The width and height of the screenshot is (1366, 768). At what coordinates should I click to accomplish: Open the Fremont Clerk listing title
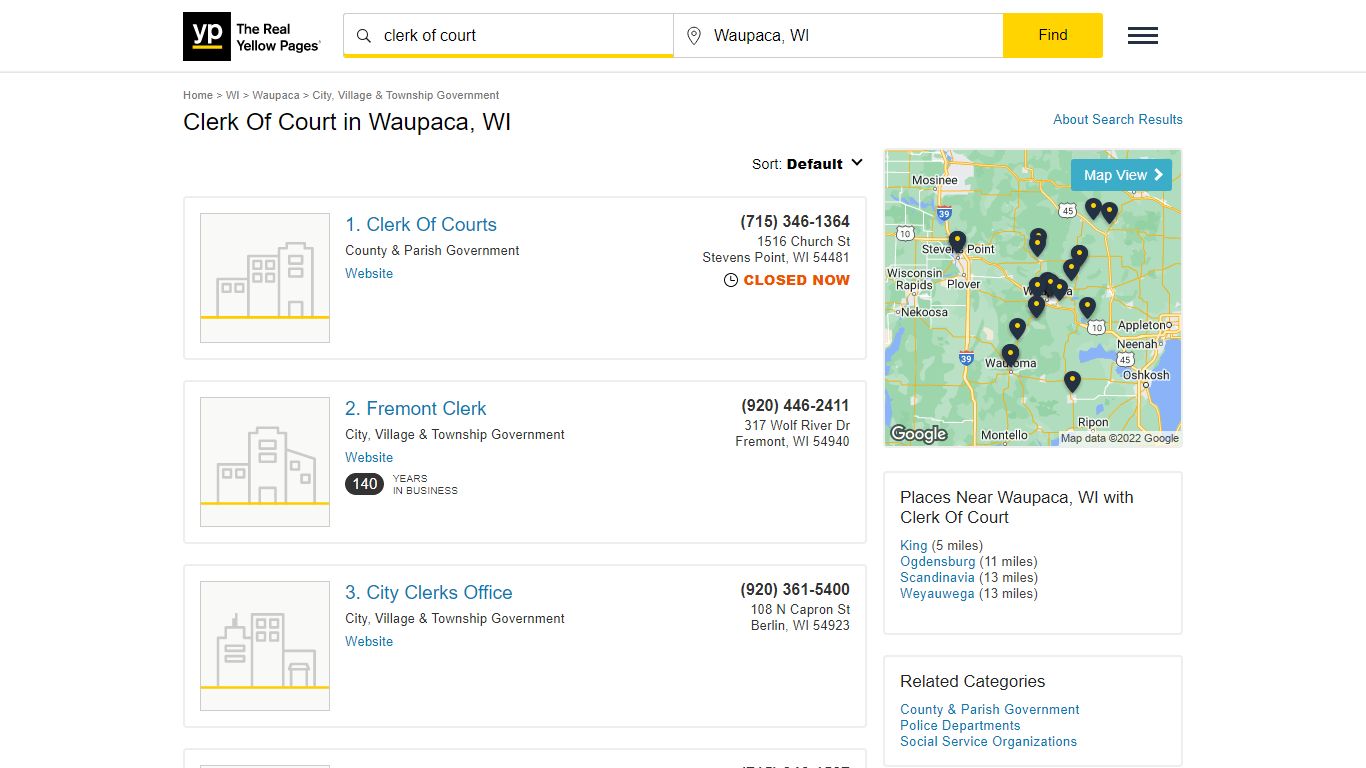click(x=416, y=409)
